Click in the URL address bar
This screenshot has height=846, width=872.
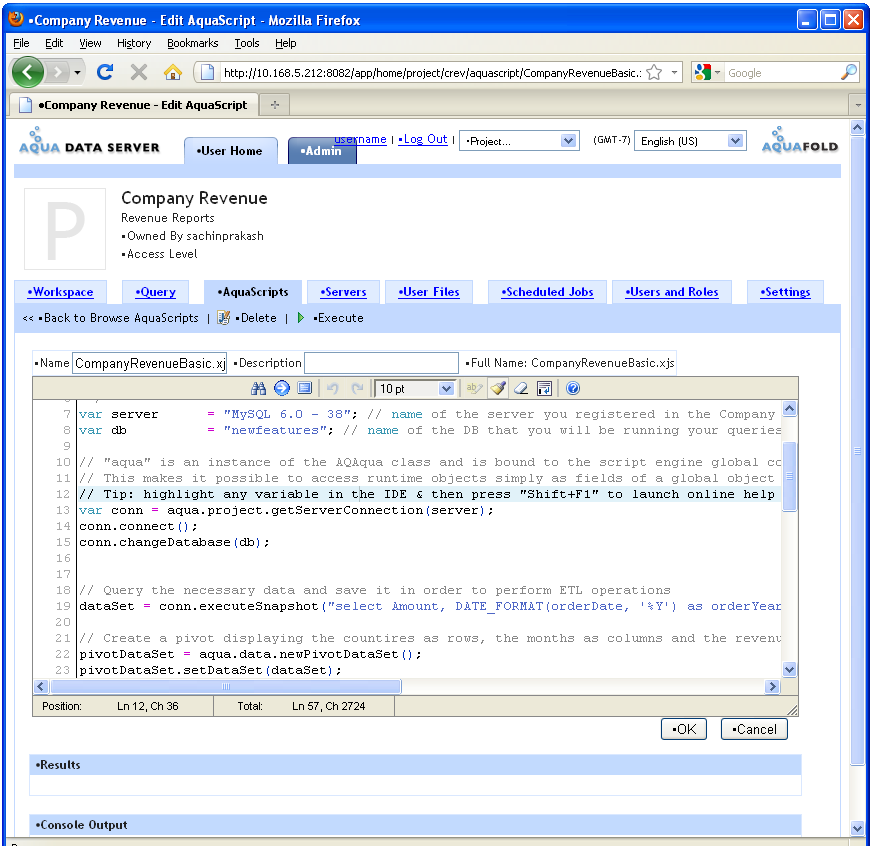[432, 73]
